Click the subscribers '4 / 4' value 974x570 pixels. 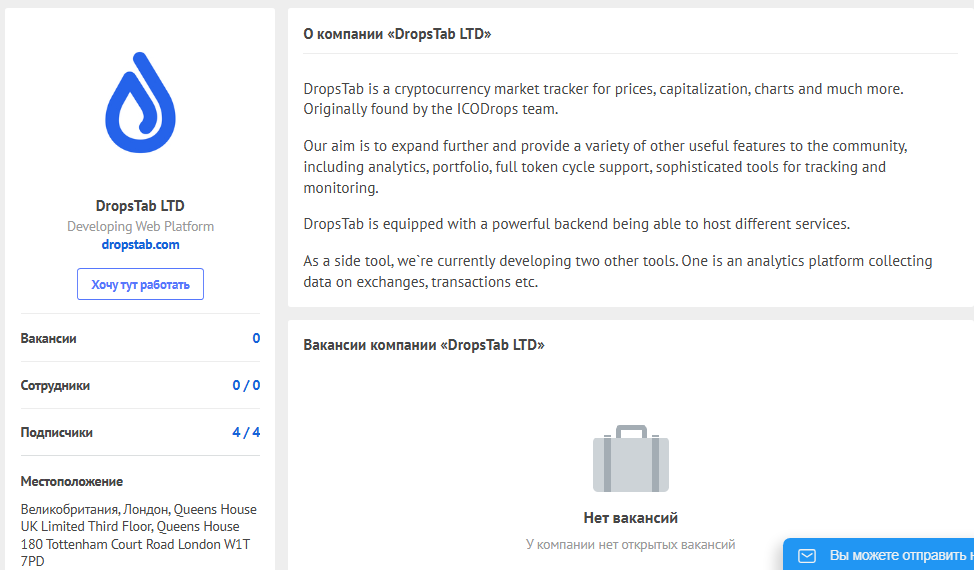246,432
